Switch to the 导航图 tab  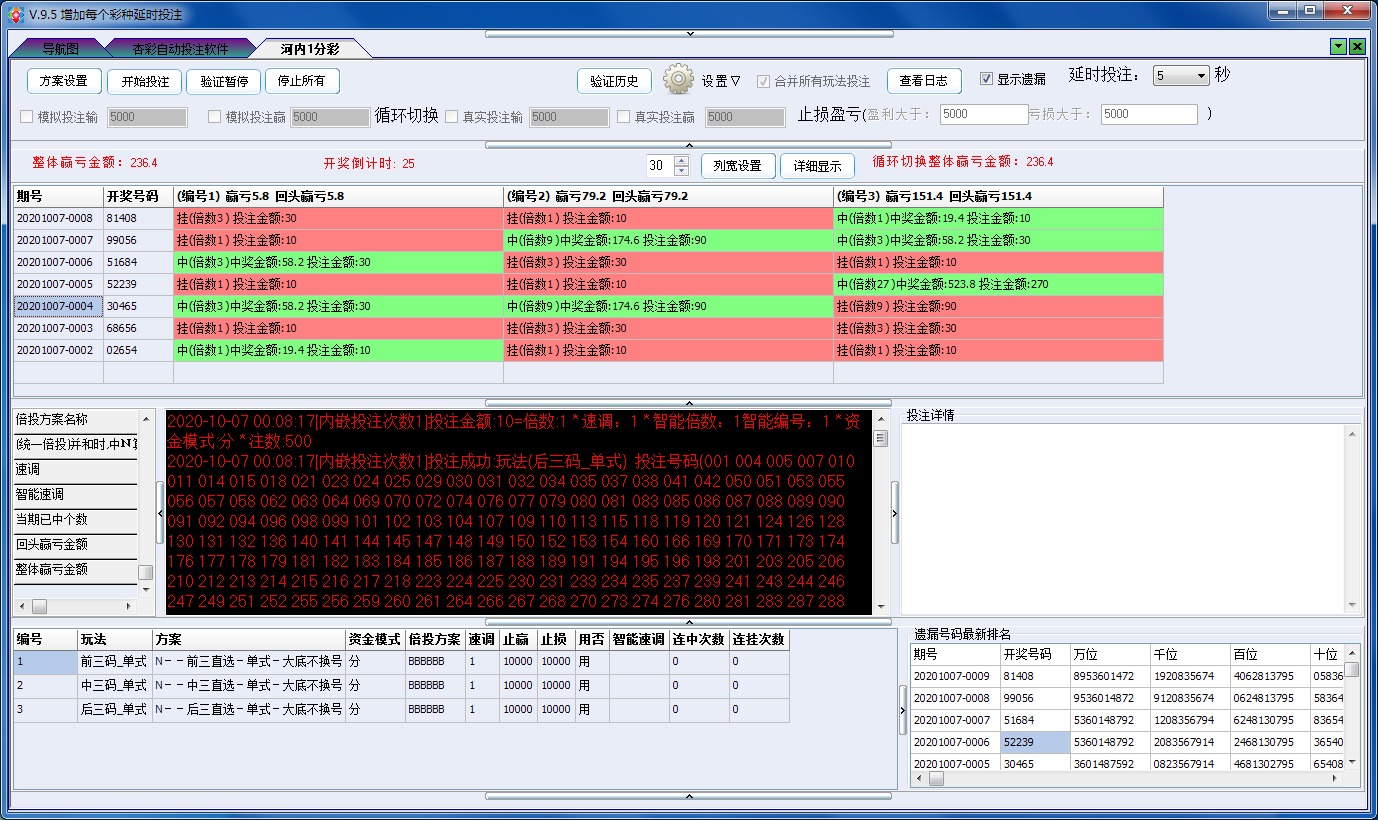coord(59,48)
